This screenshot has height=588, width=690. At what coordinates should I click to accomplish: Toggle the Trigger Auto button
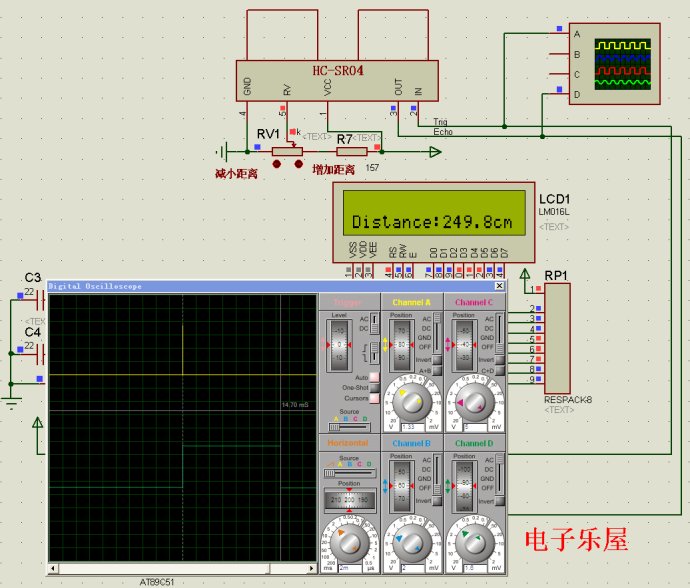click(374, 377)
